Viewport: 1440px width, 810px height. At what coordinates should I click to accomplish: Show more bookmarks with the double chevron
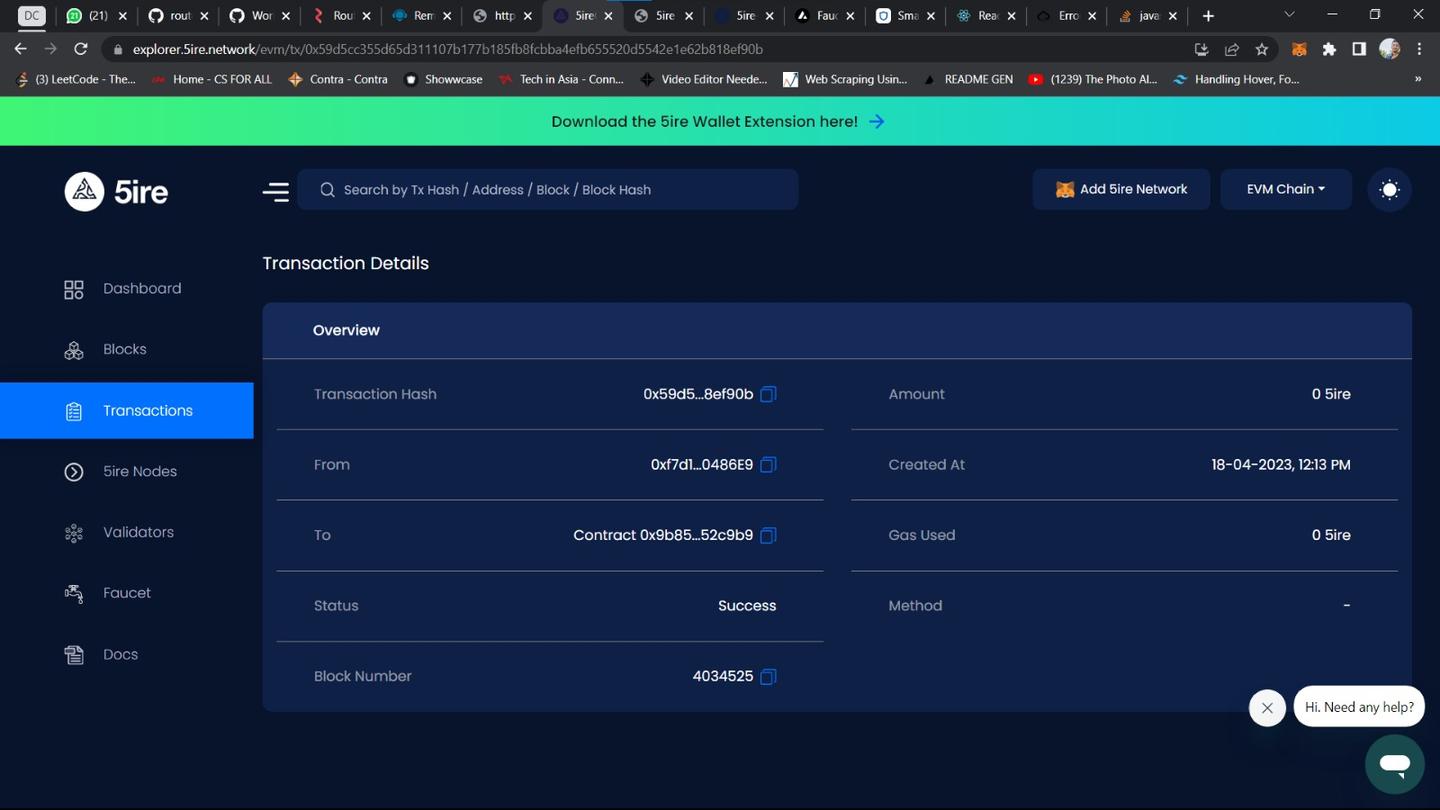click(x=1418, y=79)
